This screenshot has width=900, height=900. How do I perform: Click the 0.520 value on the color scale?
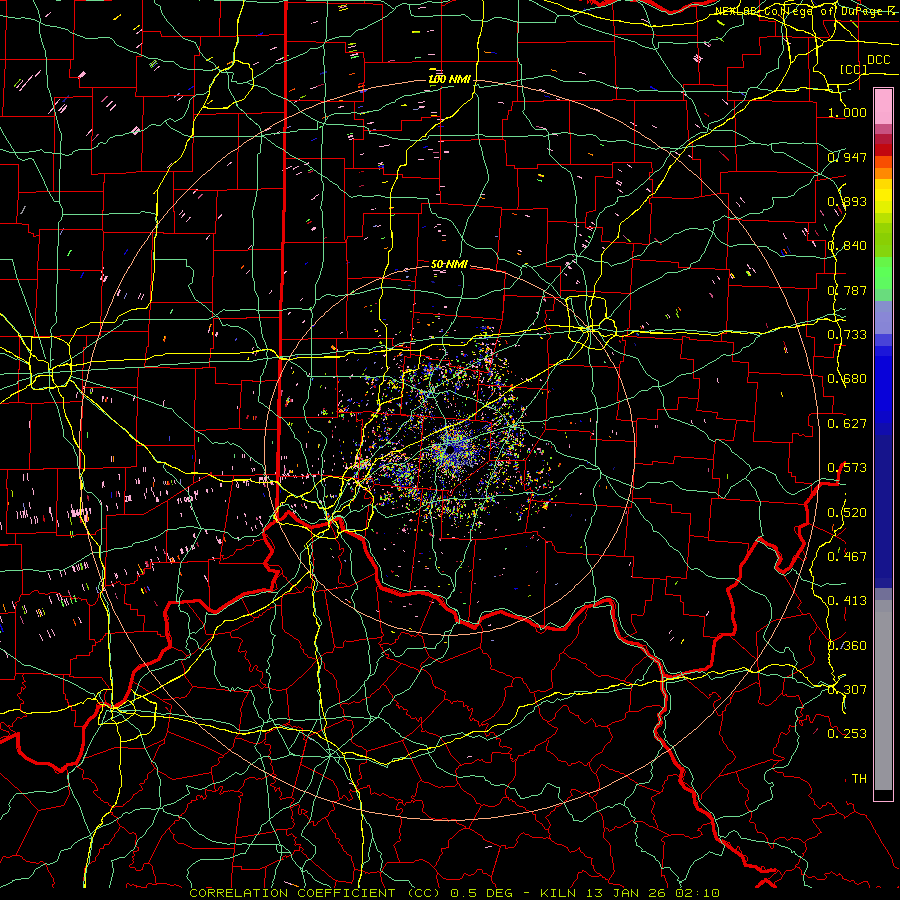click(847, 512)
